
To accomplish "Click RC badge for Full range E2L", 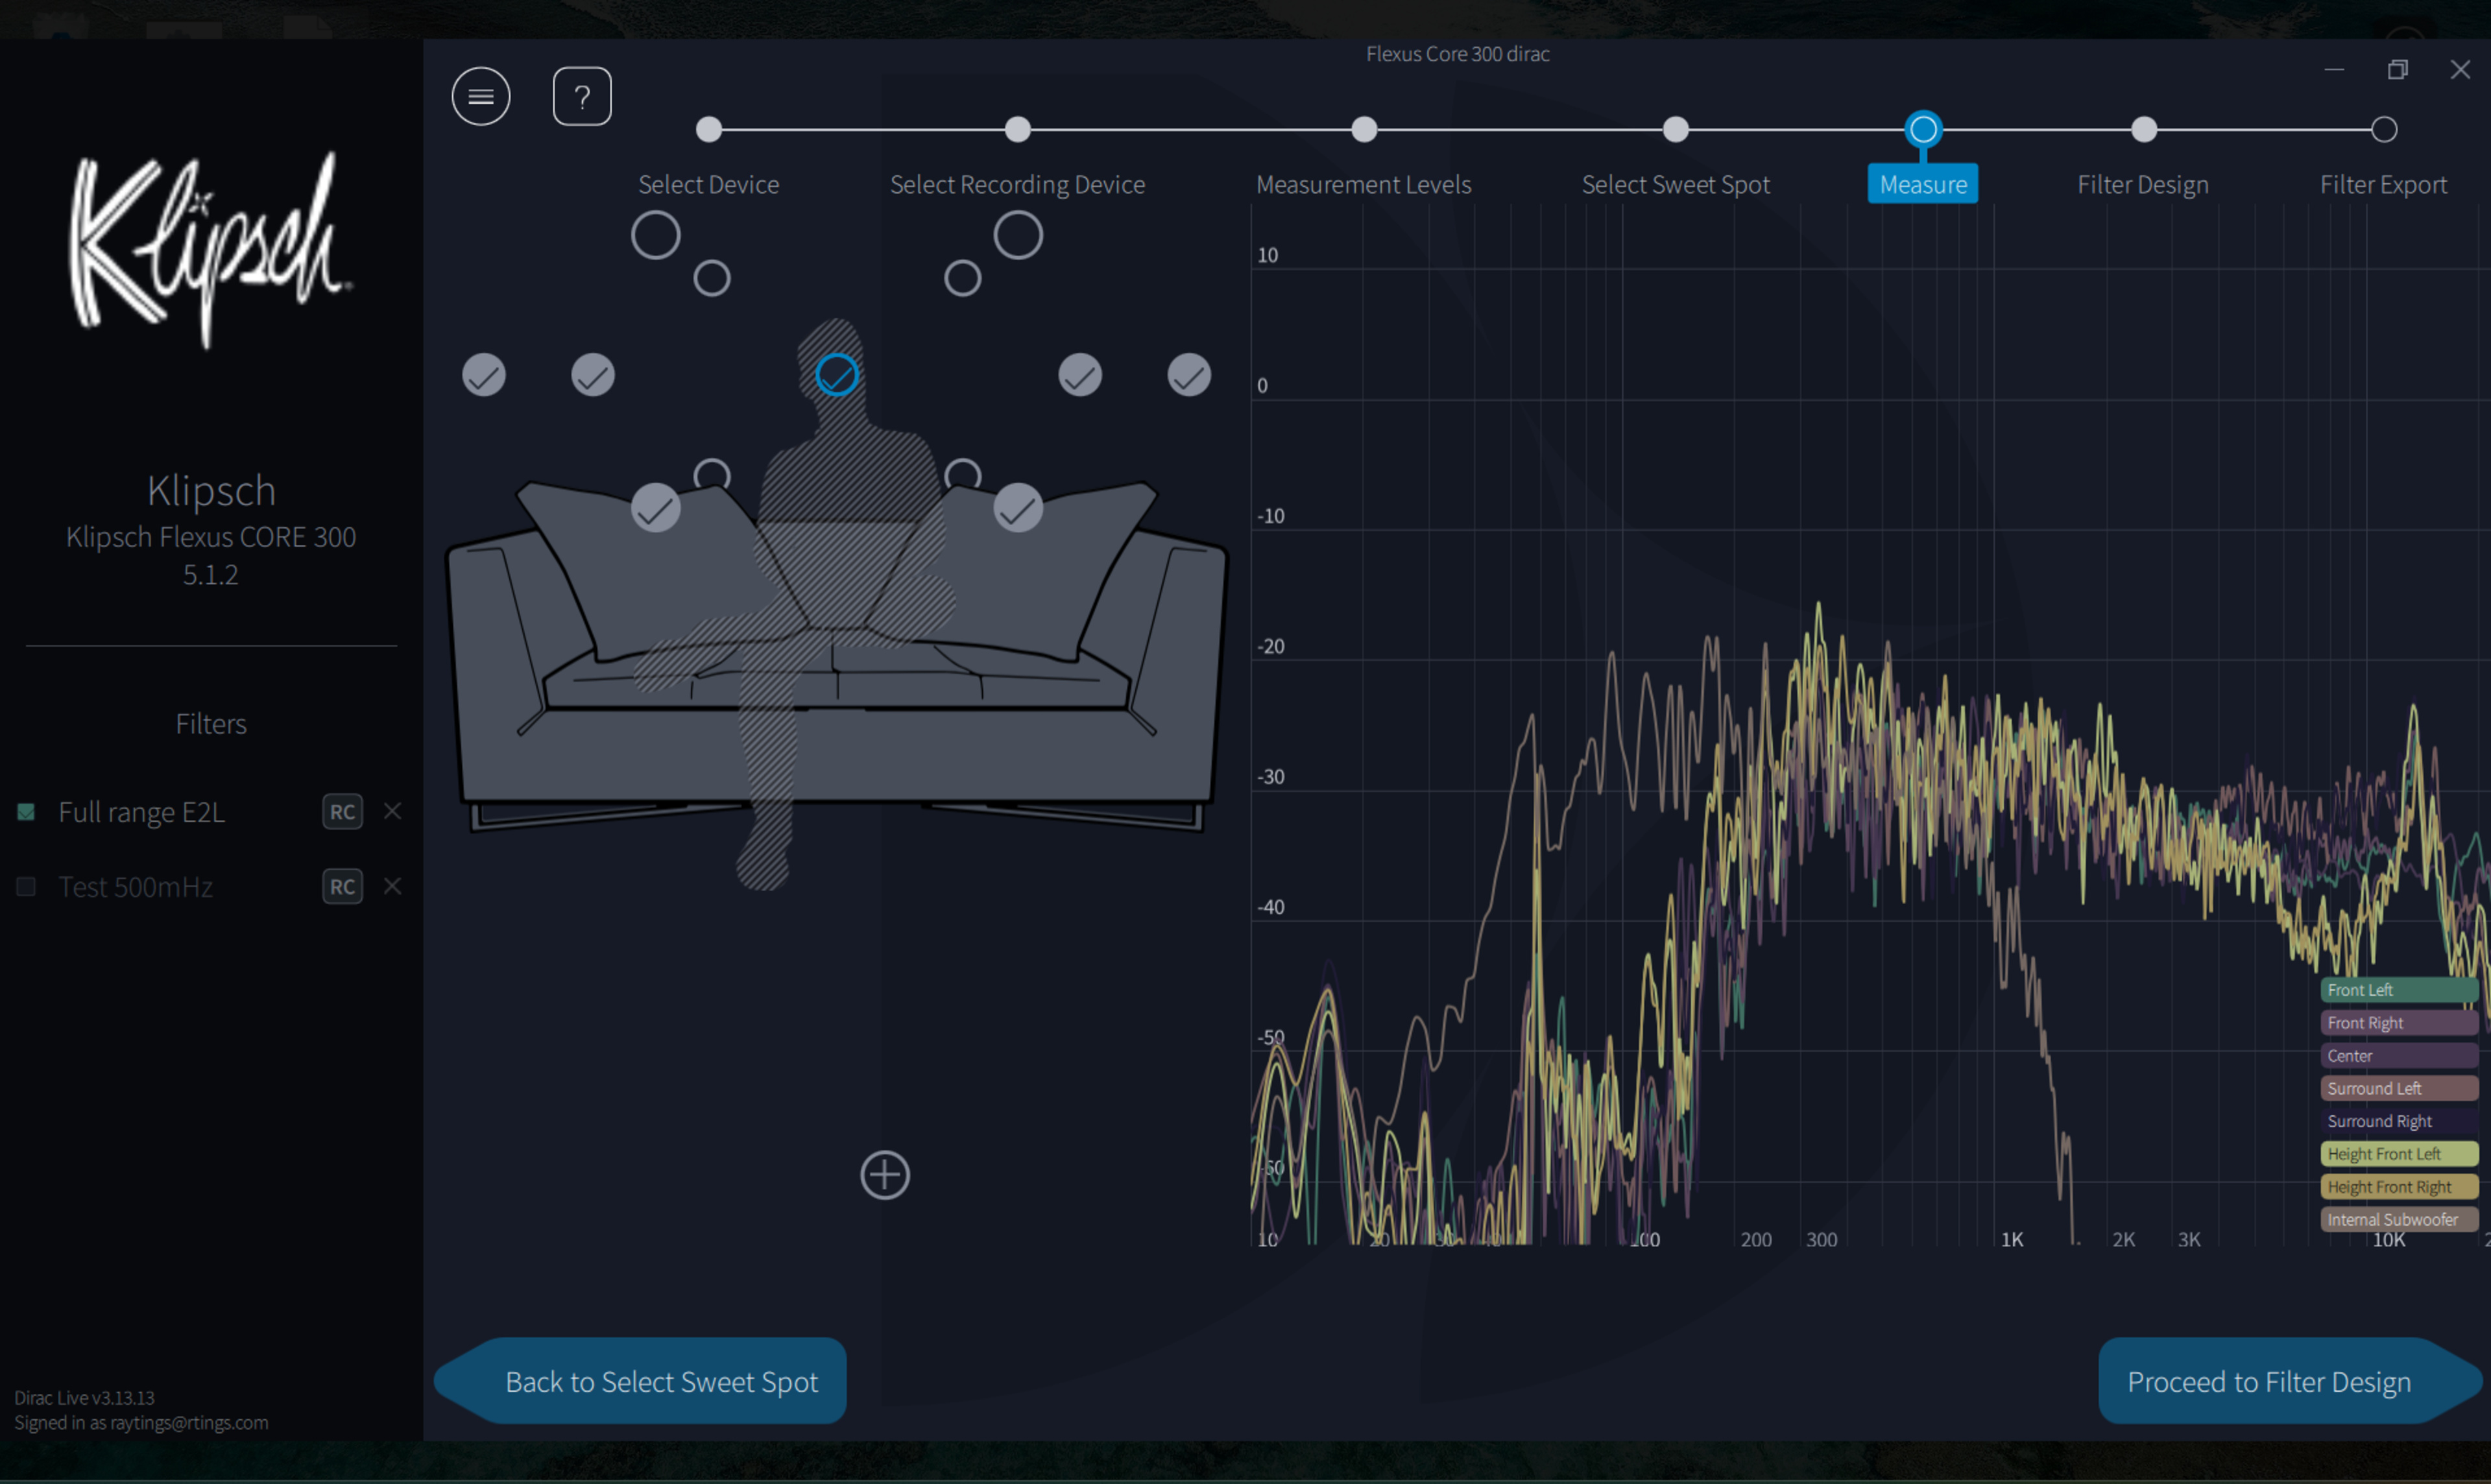I will point(342,811).
